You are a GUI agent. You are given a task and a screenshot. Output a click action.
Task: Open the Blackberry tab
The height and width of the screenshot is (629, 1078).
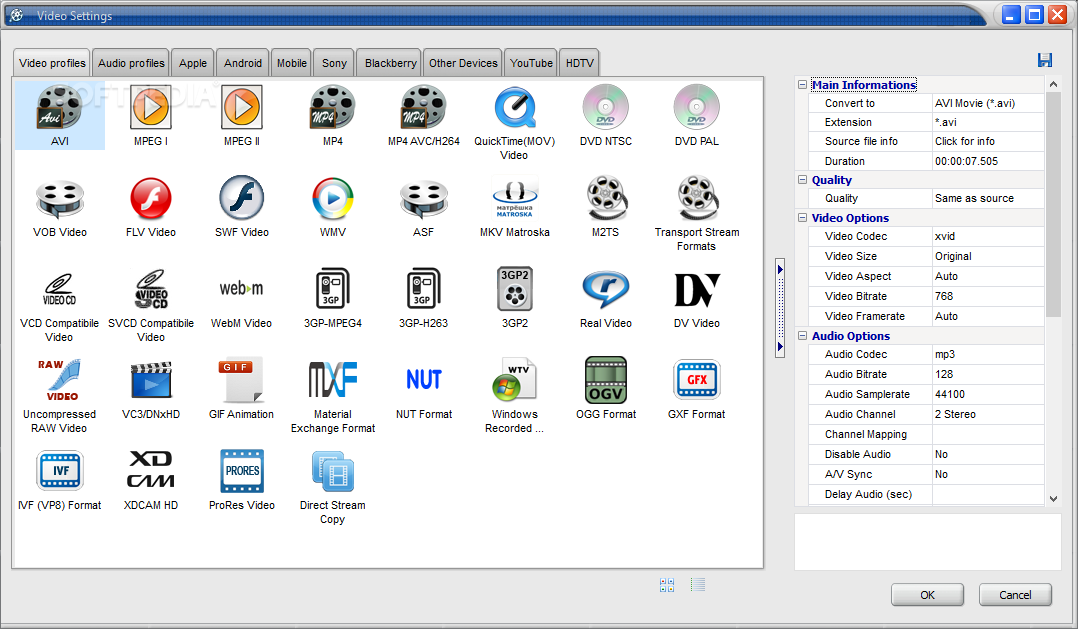click(390, 63)
